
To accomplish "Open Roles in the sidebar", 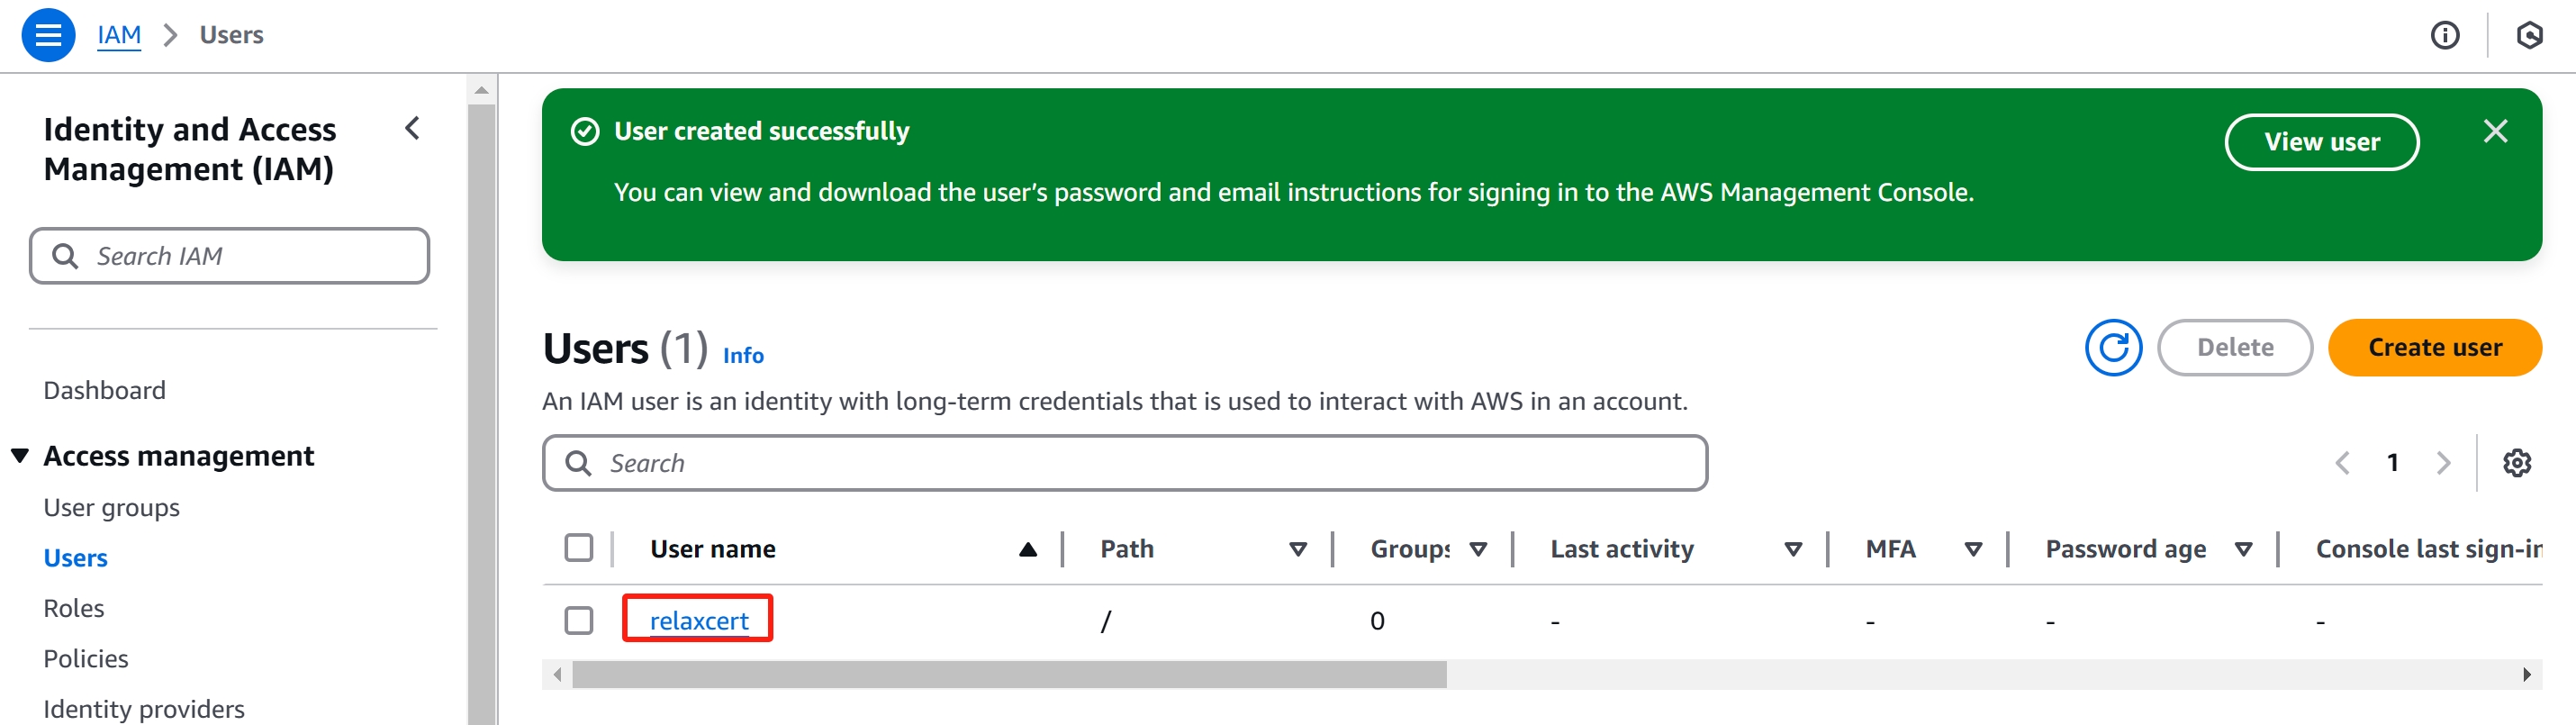I will pos(74,608).
